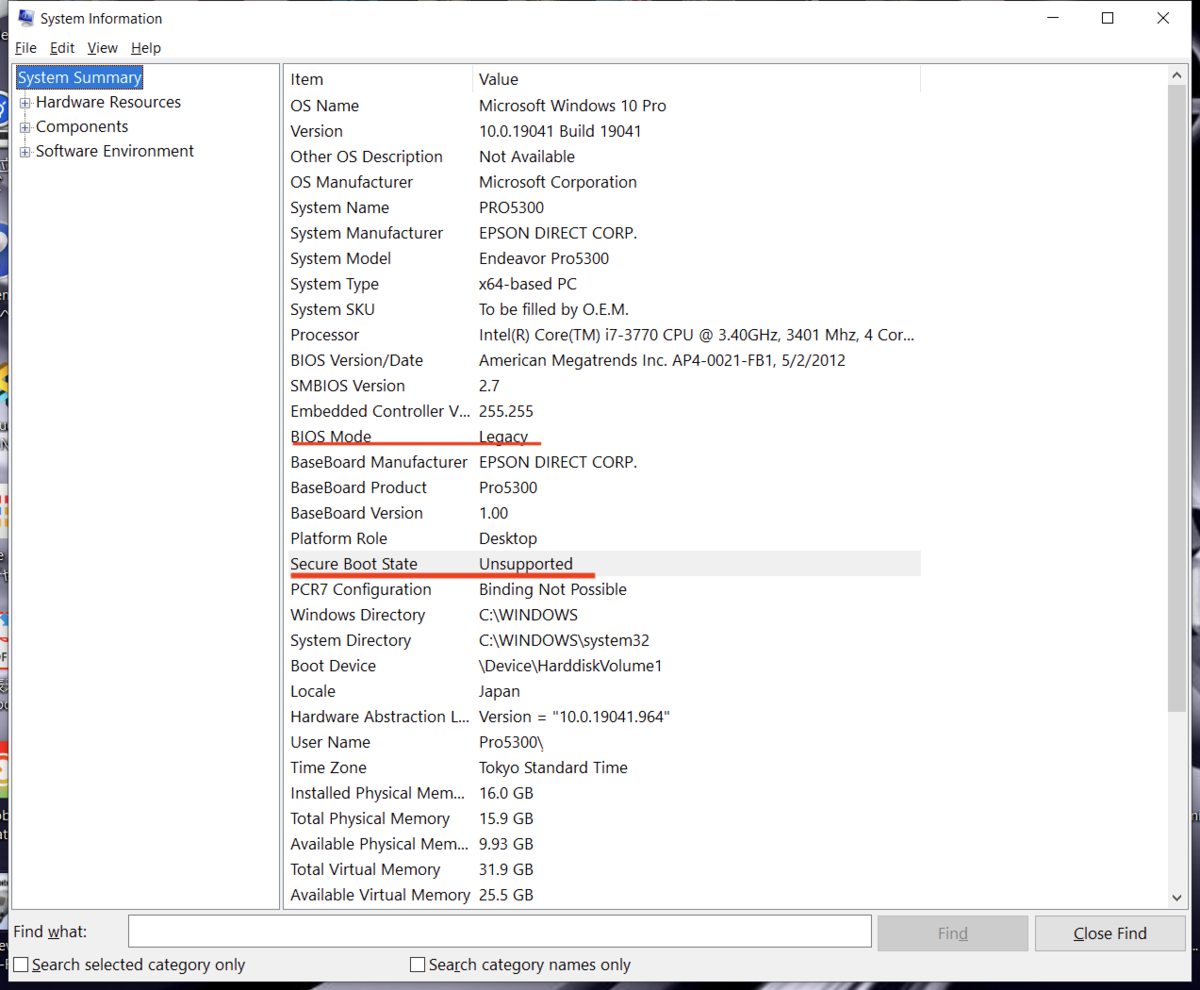Click the Endeavor Pro5300 value
The image size is (1200, 990).
544,259
